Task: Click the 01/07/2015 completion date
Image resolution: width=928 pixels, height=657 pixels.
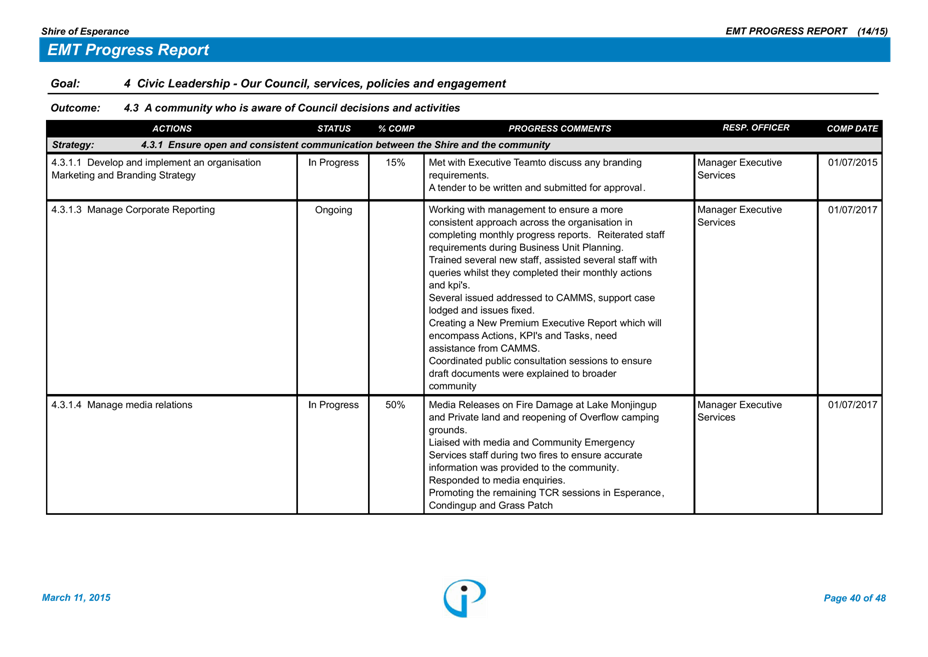Action: (x=852, y=162)
